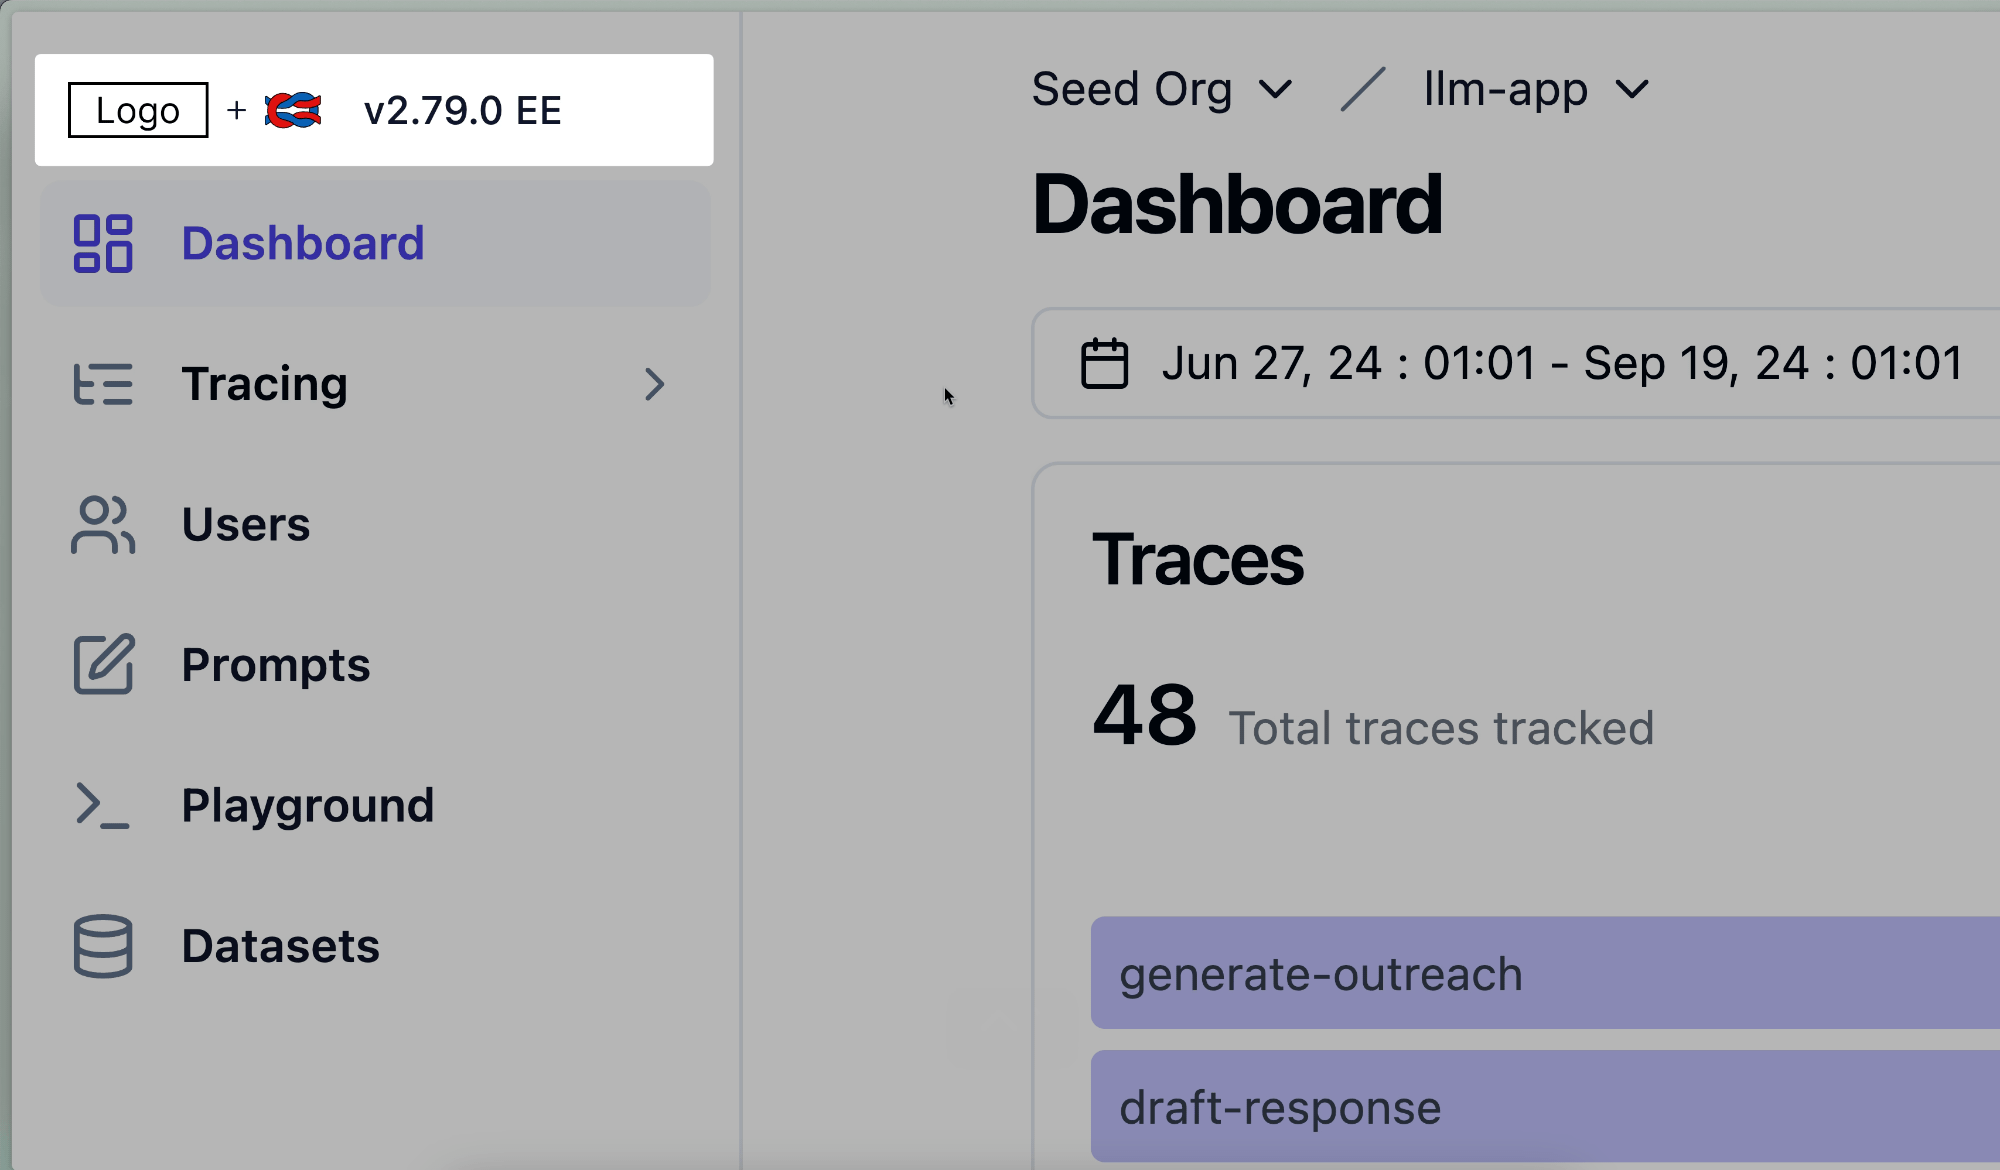Viewport: 2000px width, 1170px height.
Task: Open the Datasets page
Action: click(x=280, y=946)
